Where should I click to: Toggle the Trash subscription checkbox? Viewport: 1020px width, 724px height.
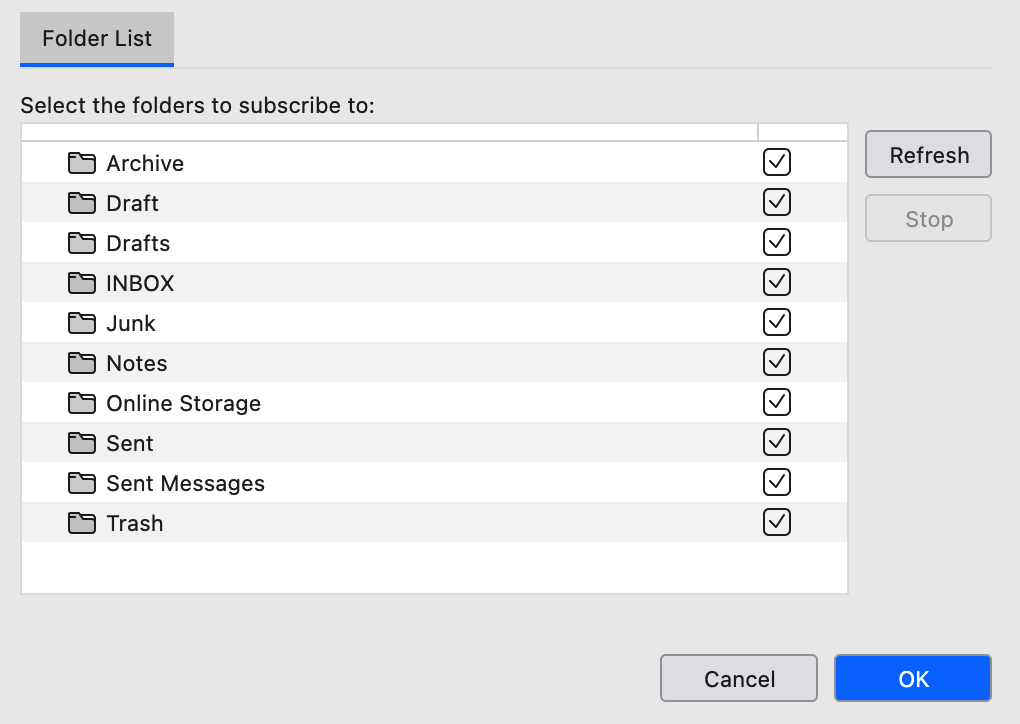coord(777,522)
